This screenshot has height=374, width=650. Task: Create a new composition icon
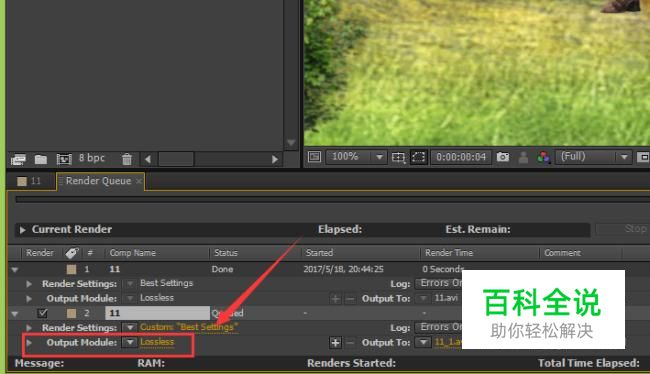(x=64, y=159)
